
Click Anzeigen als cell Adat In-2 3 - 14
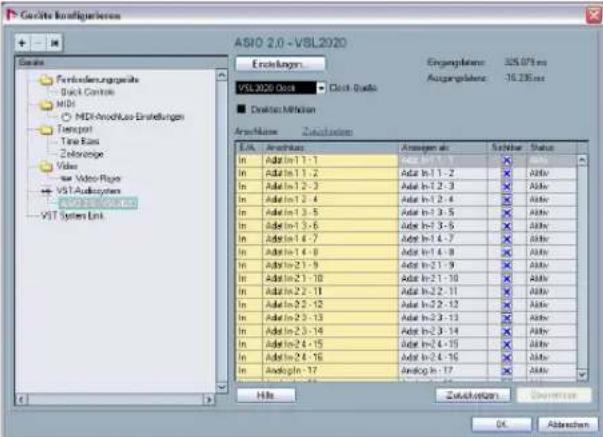pyautogui.click(x=443, y=331)
